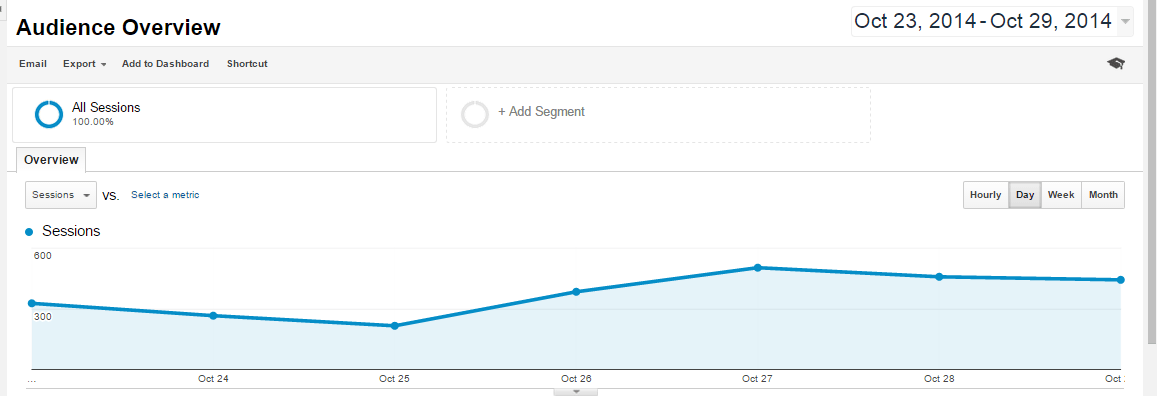Click the Oct 24 data point on chart

[x=213, y=316]
